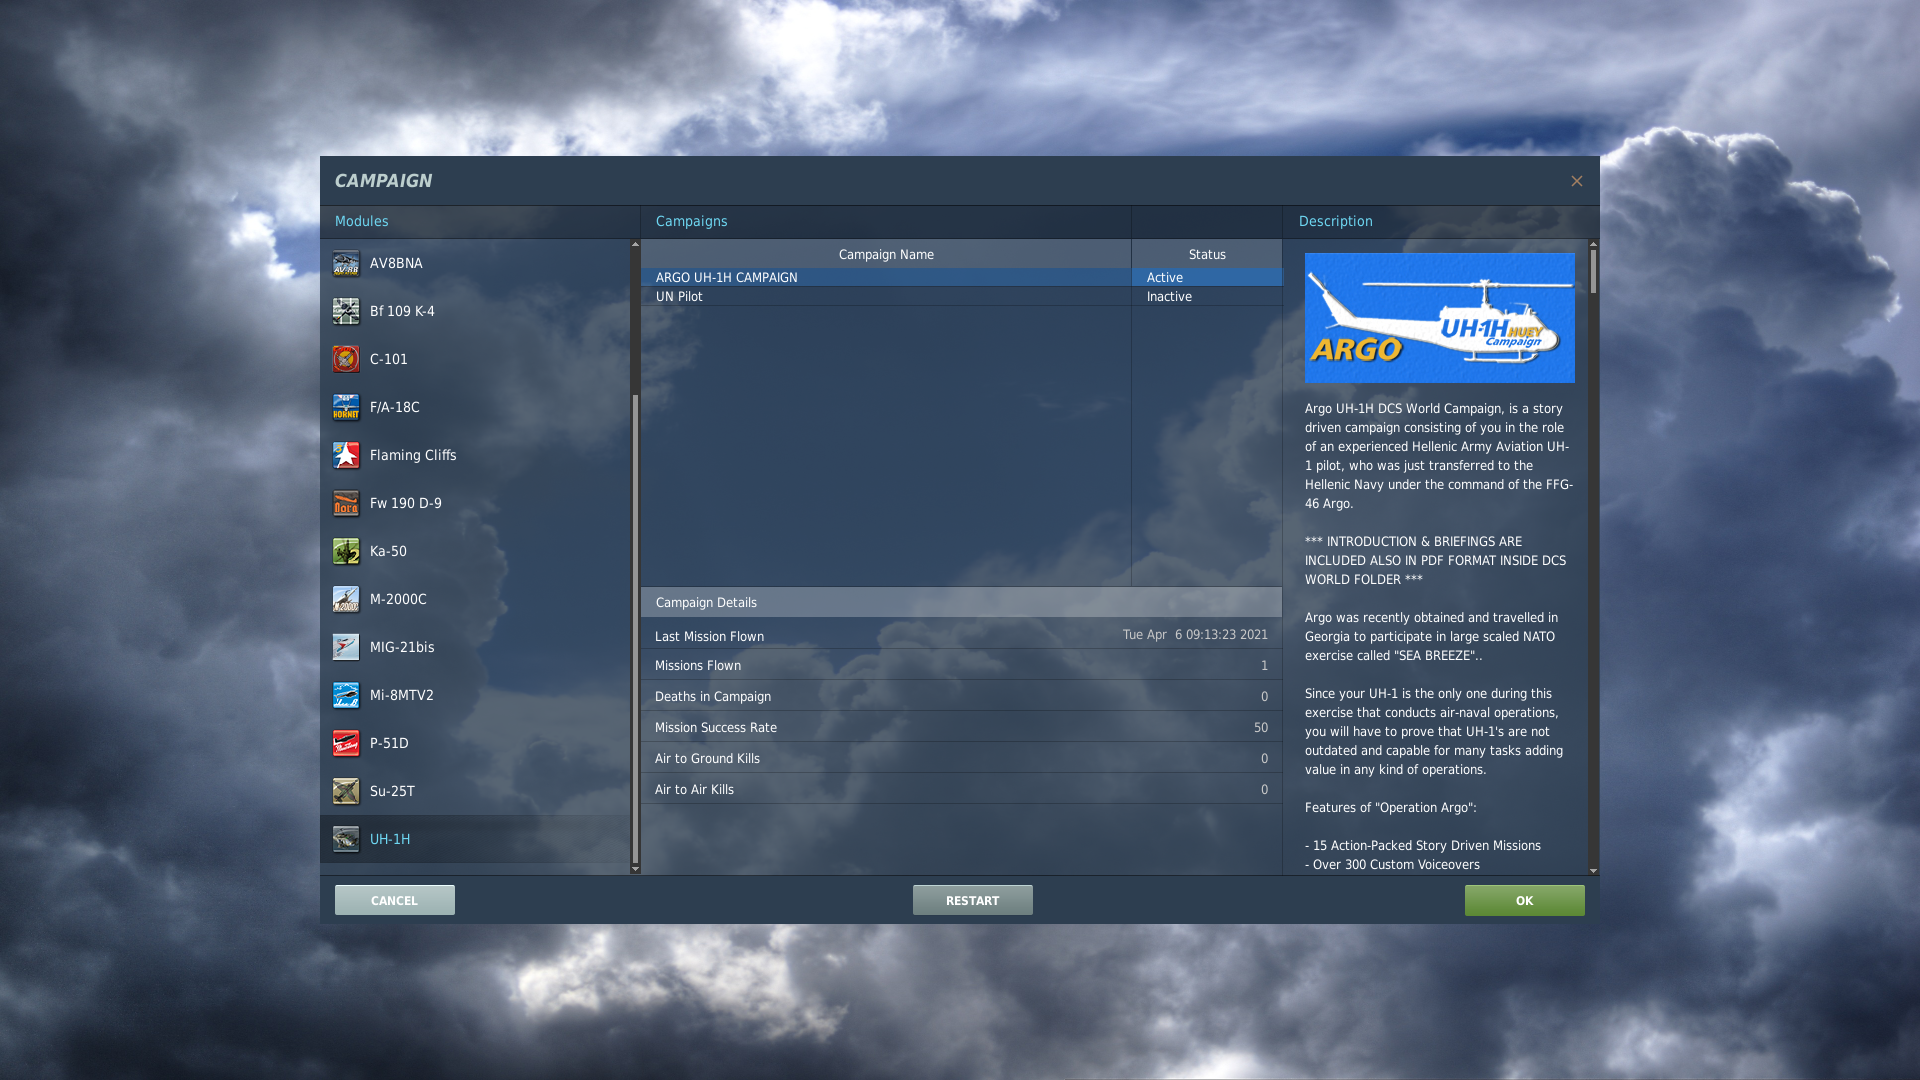Click the Fw 190 D-9 label

tap(406, 503)
